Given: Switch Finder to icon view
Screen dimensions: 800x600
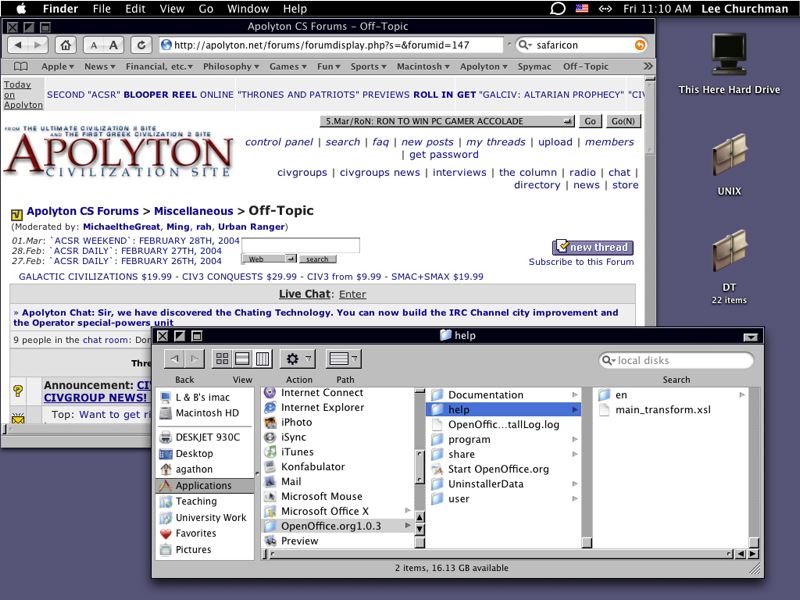Looking at the screenshot, I should click(x=222, y=359).
